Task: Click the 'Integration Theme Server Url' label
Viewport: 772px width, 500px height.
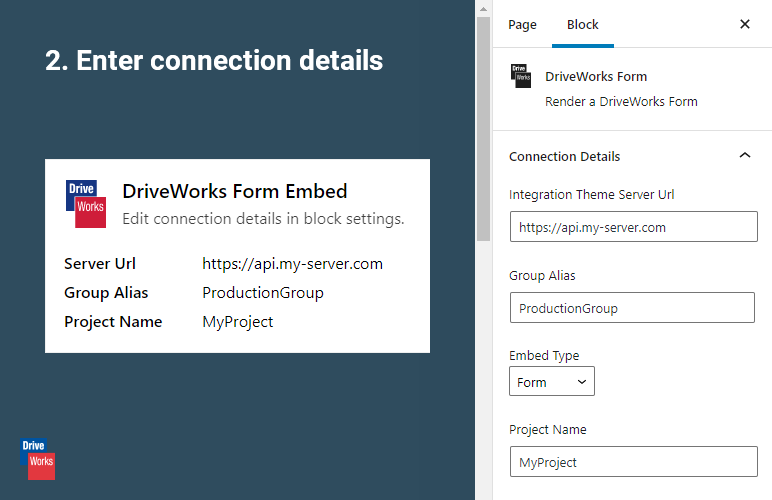Action: (591, 194)
